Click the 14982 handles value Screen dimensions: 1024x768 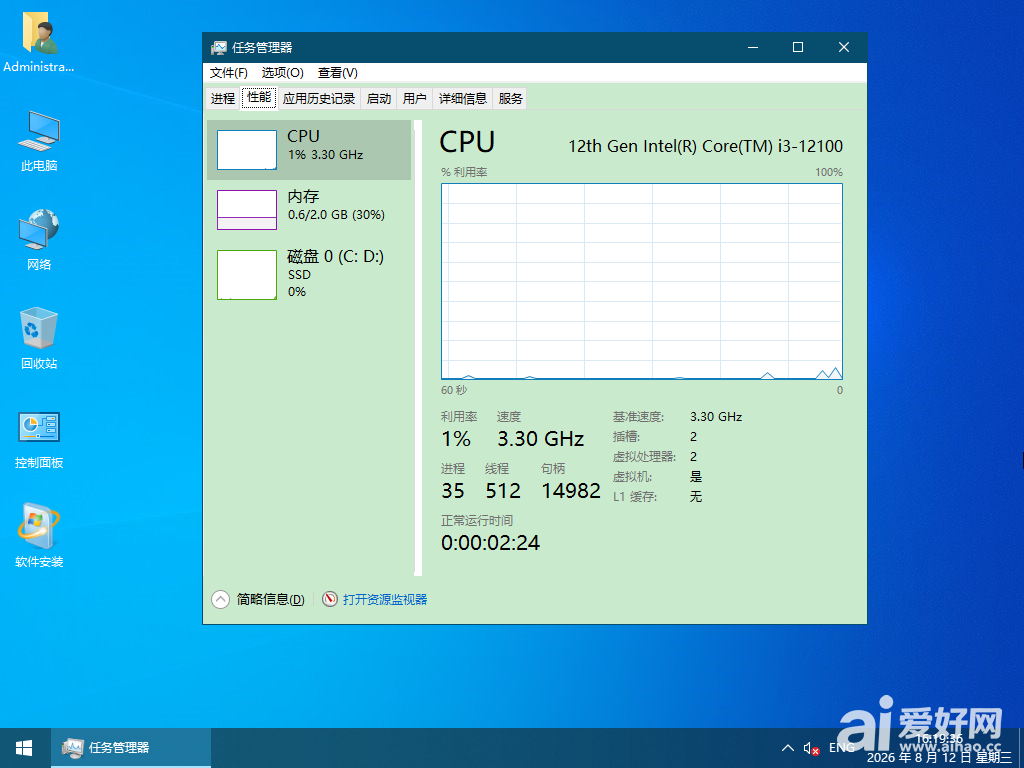[x=571, y=491]
